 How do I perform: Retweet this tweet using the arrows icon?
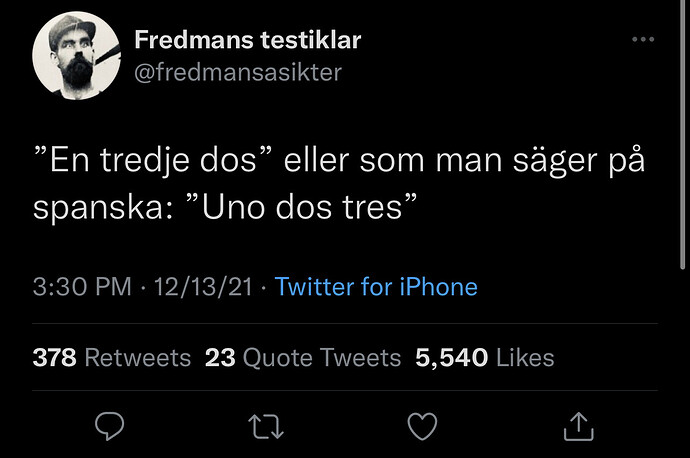click(x=266, y=427)
